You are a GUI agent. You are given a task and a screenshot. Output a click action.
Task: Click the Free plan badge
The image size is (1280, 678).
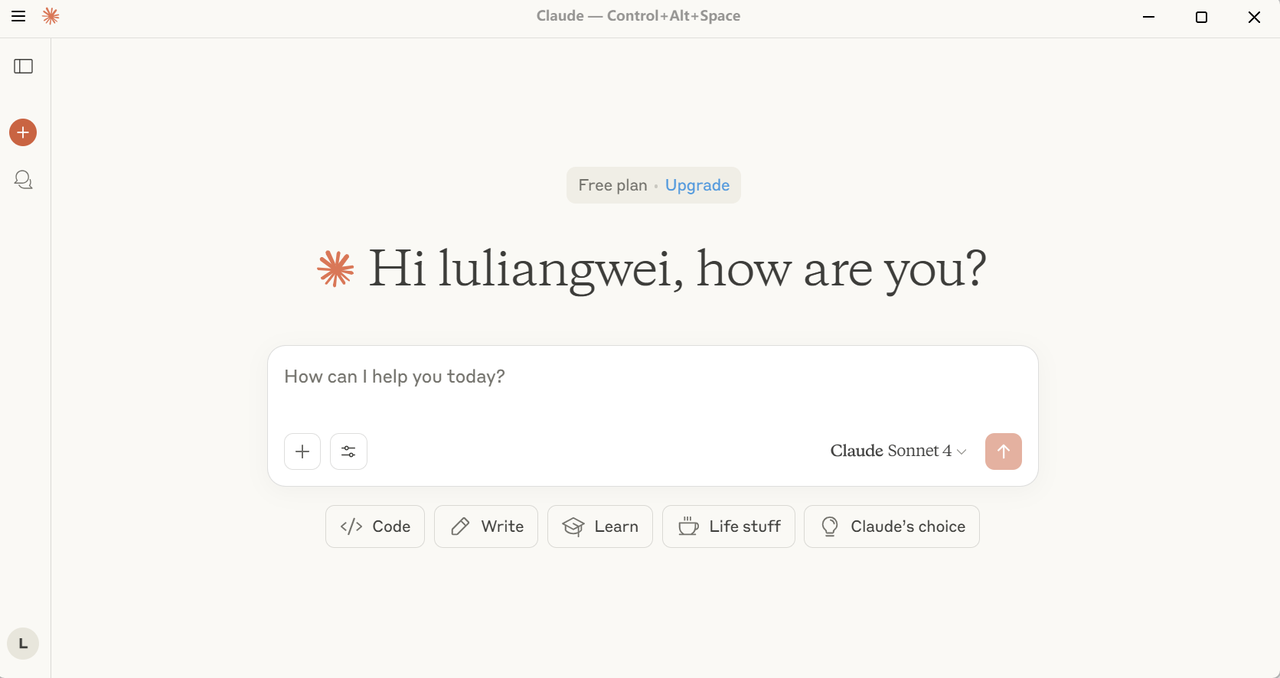[612, 185]
